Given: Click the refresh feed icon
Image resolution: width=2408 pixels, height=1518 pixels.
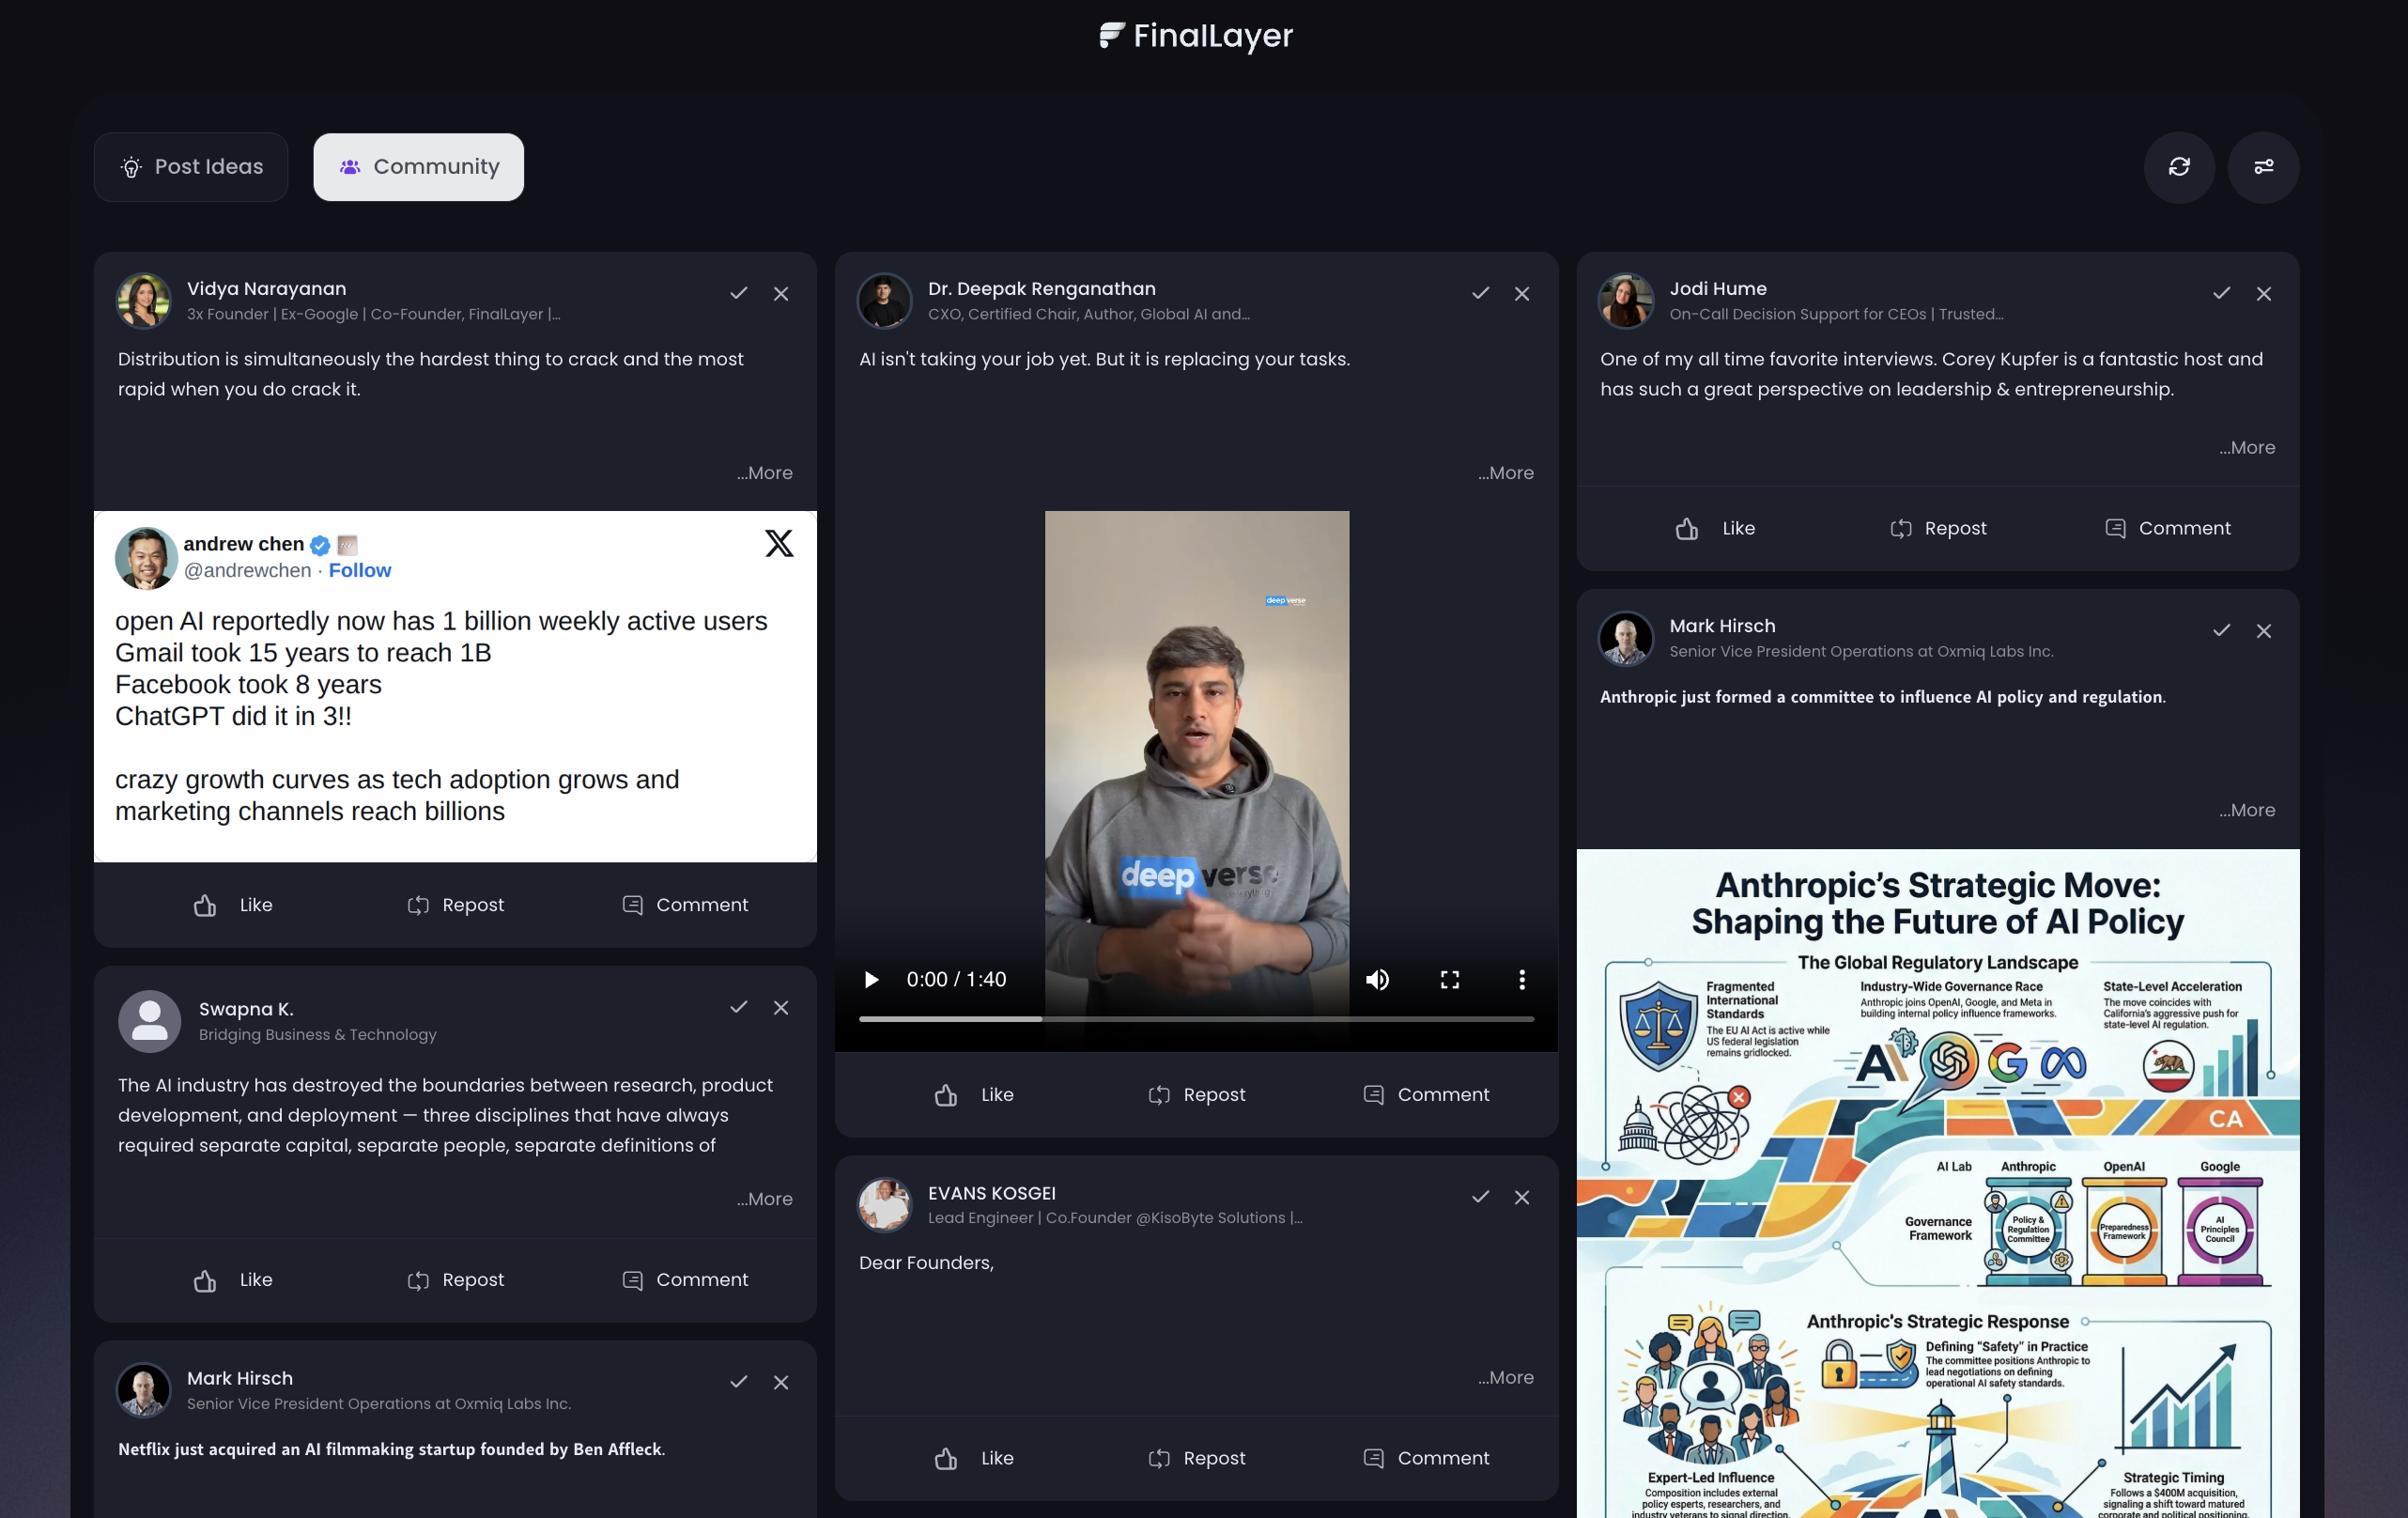Looking at the screenshot, I should 2180,167.
